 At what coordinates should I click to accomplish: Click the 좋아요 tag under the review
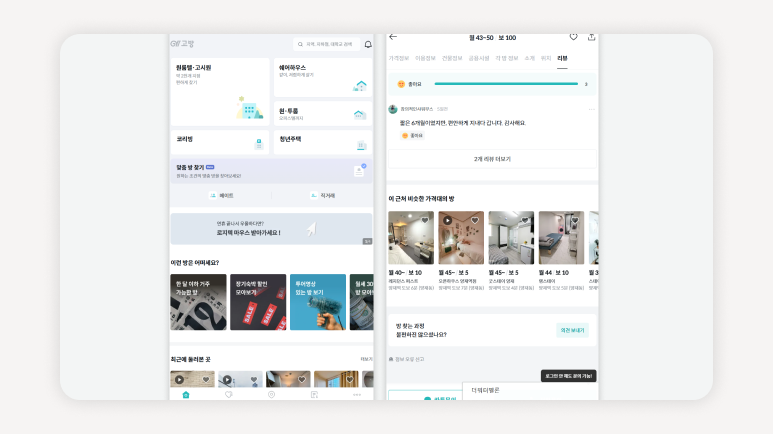tap(413, 136)
